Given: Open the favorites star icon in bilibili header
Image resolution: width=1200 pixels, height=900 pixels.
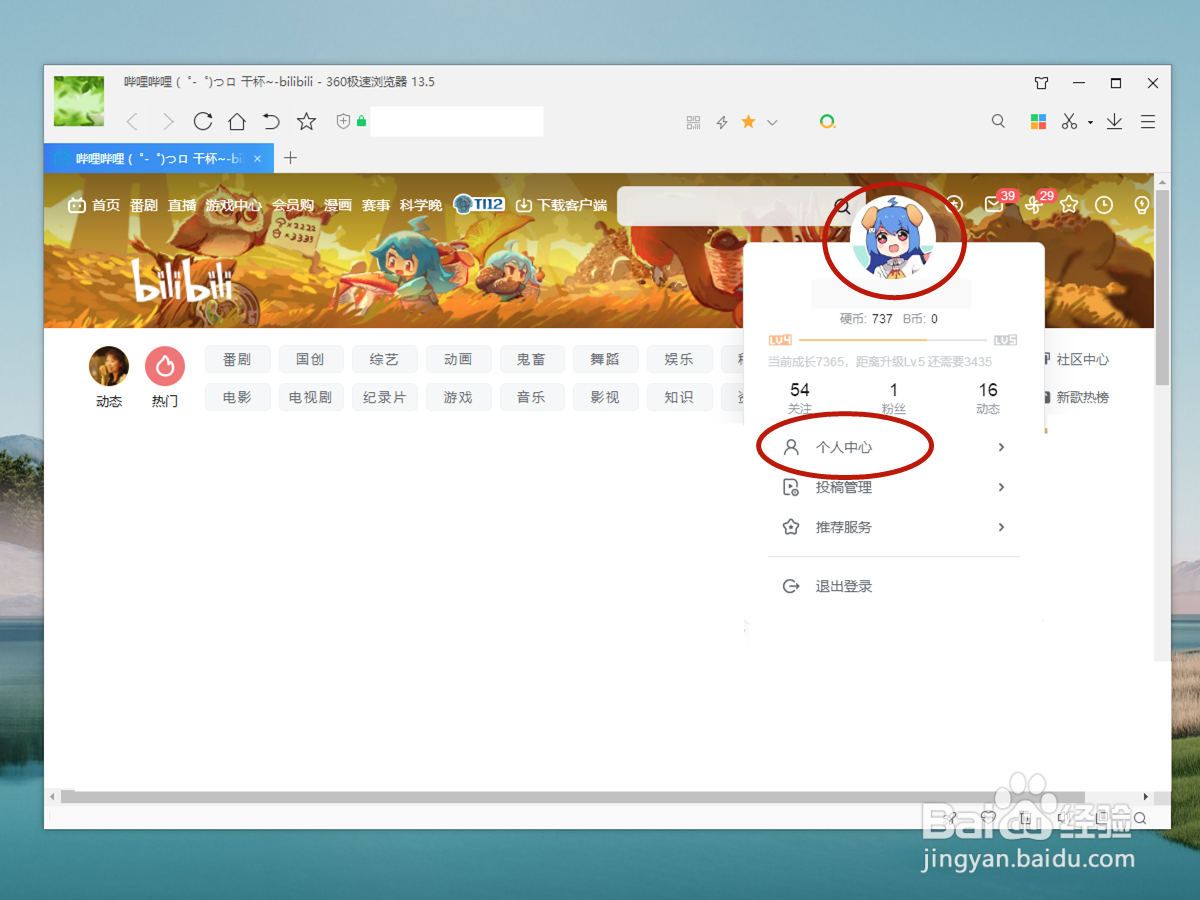Looking at the screenshot, I should [1069, 204].
